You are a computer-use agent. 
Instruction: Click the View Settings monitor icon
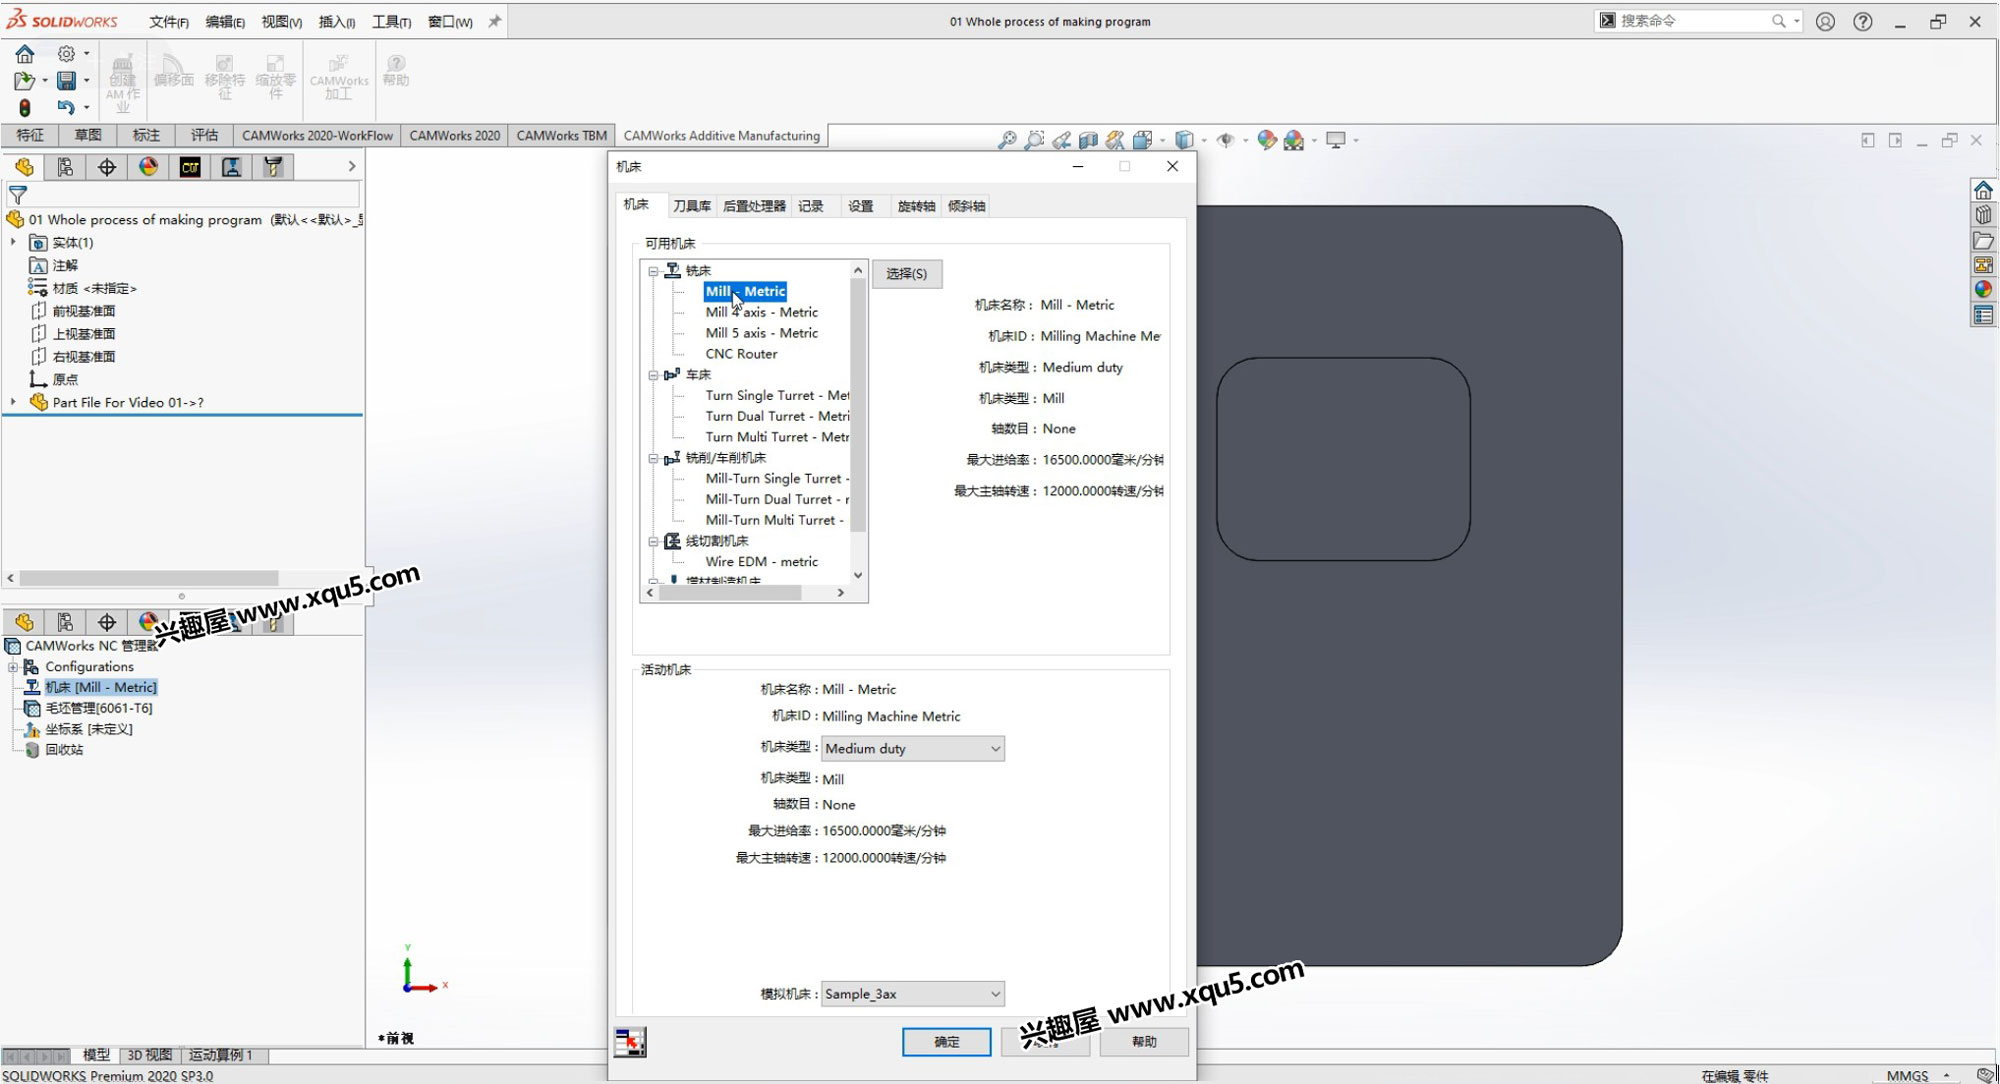pos(1336,141)
